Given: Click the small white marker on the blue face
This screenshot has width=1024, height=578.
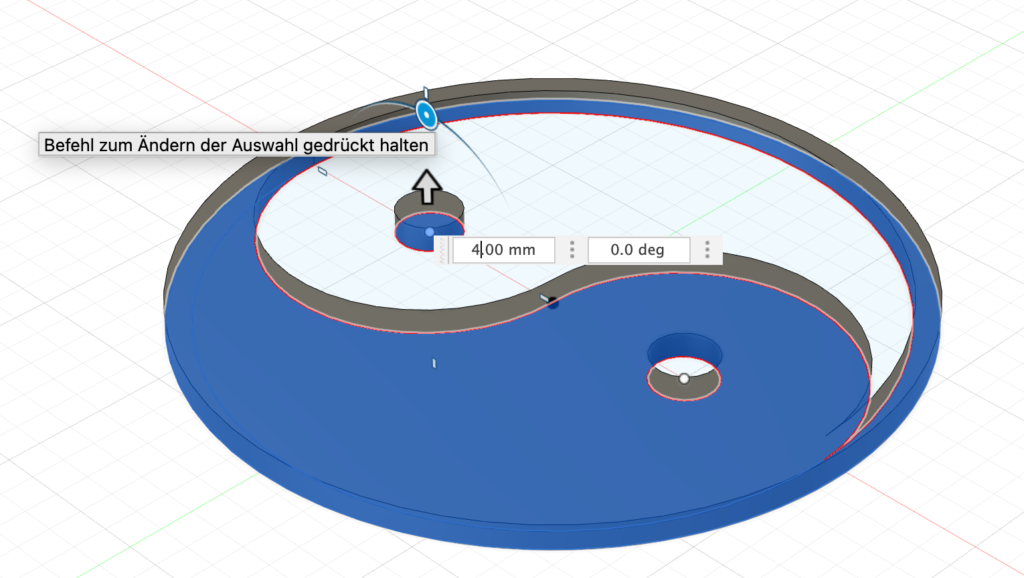Looking at the screenshot, I should (434, 363).
